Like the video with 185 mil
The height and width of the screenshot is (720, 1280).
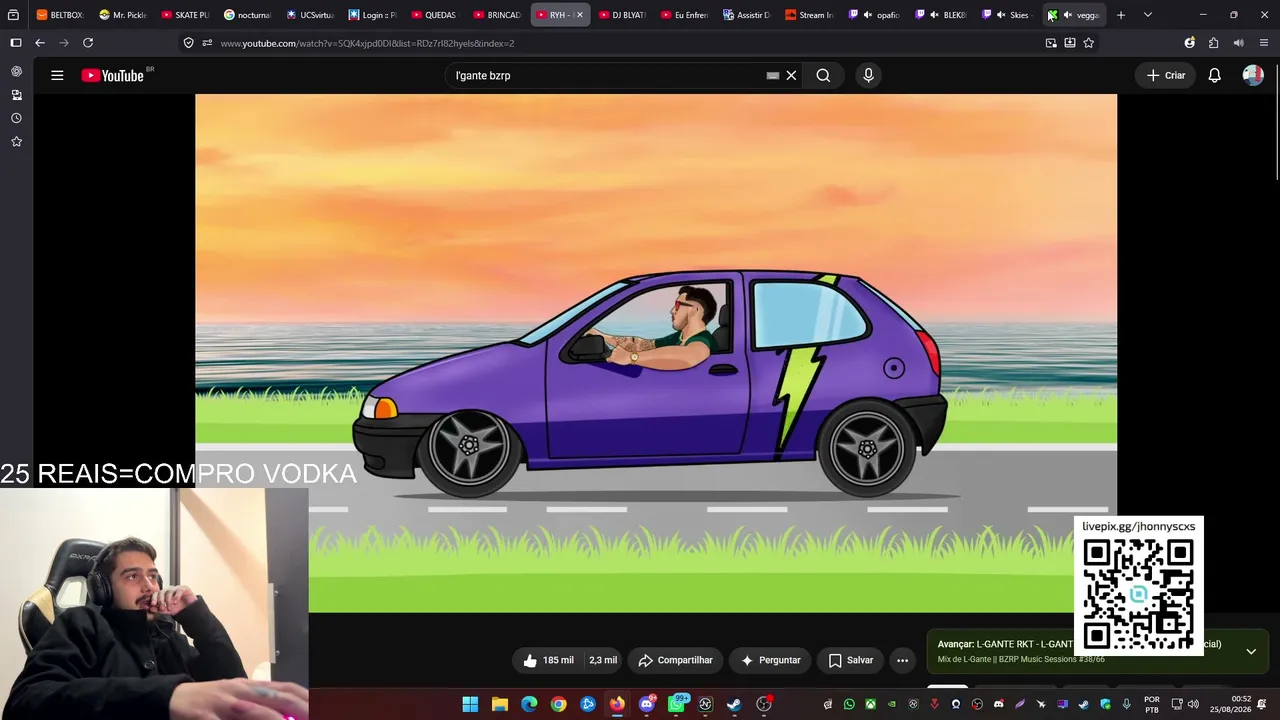(x=548, y=660)
